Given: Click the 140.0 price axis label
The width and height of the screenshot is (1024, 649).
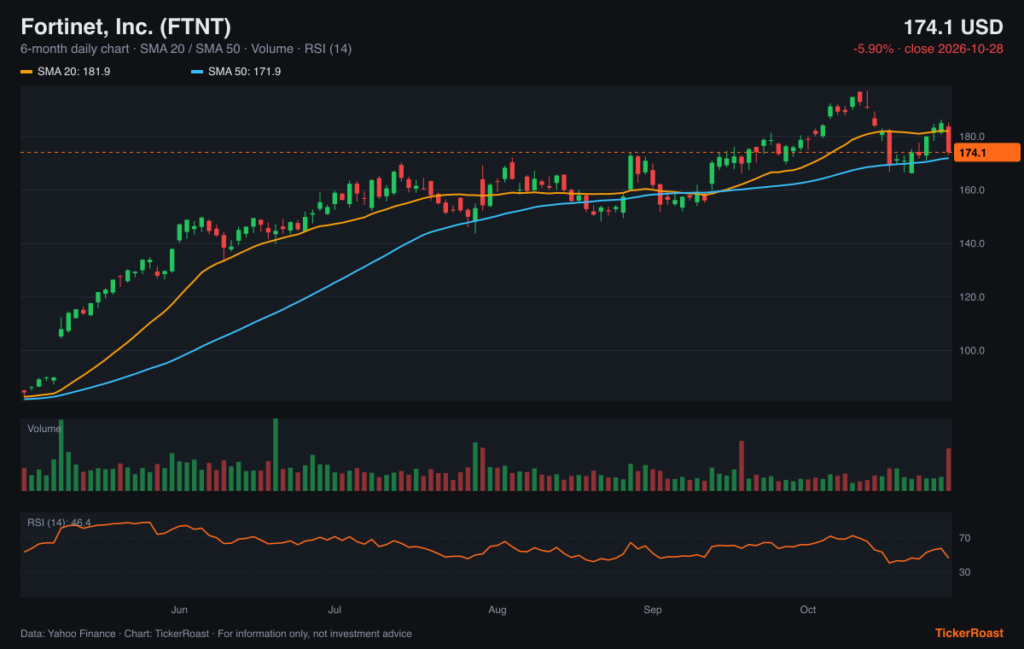Looking at the screenshot, I should tap(972, 244).
